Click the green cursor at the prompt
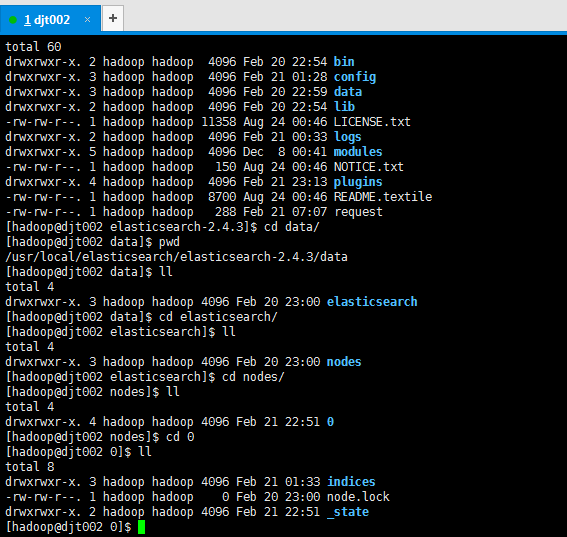 point(141,527)
